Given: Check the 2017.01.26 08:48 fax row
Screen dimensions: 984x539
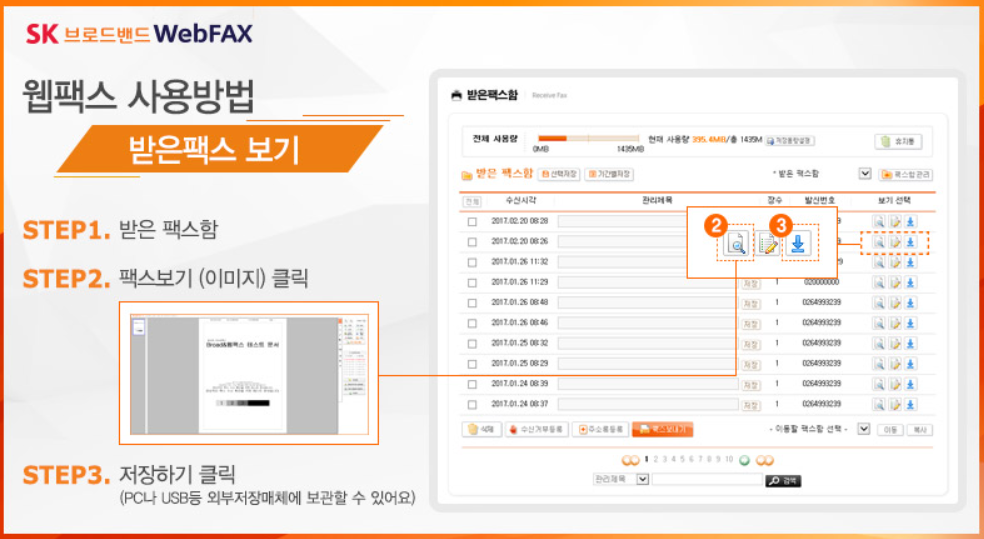Looking at the screenshot, I should tap(472, 303).
